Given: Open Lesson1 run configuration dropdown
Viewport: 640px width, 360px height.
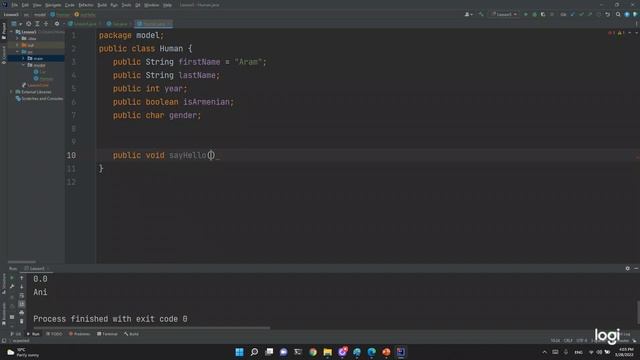Looking at the screenshot, I should pos(504,14).
